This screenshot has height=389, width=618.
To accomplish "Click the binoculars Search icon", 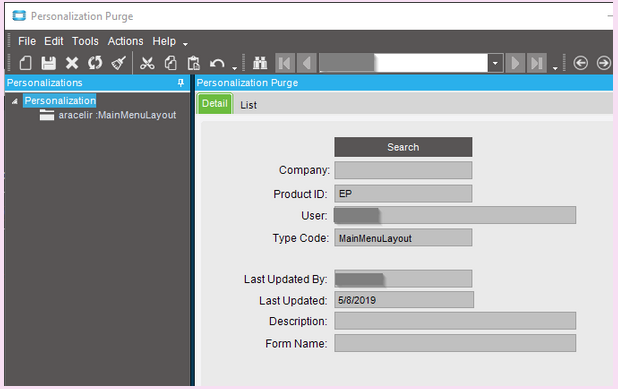I will coord(260,63).
